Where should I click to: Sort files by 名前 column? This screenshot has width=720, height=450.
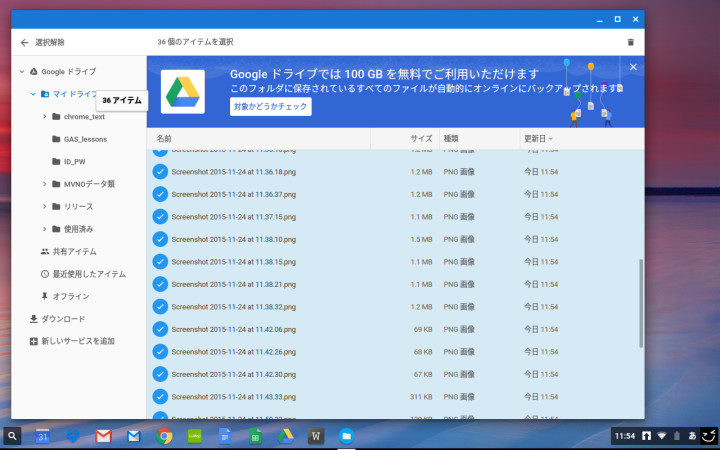[164, 139]
